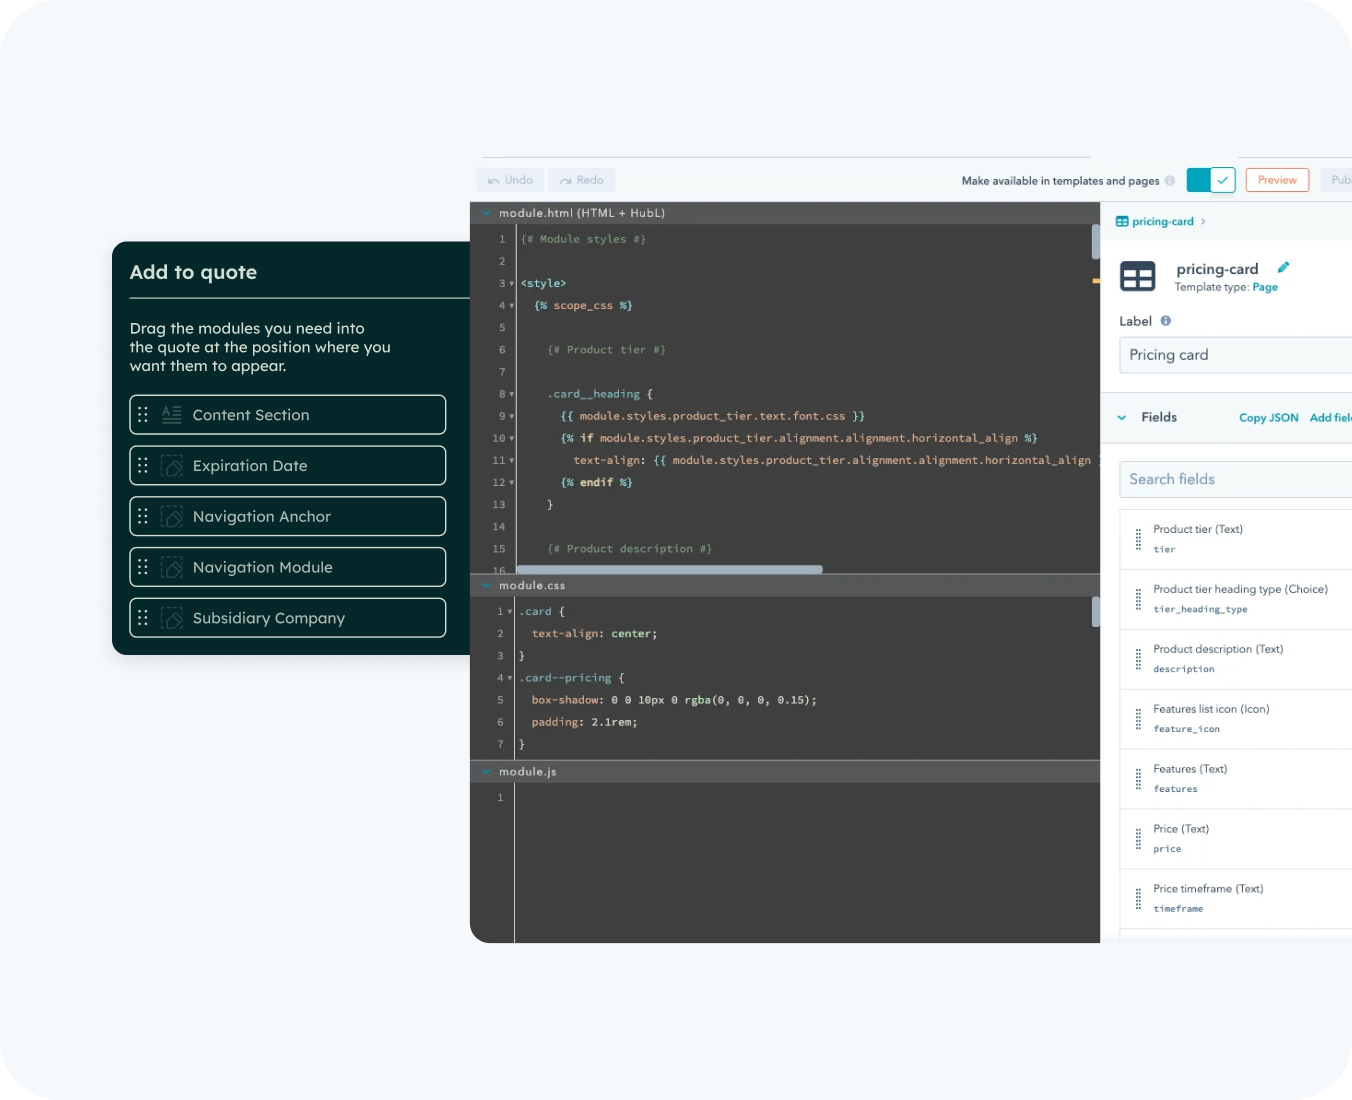
Task: Open the 'Features (Text)' field
Action: pyautogui.click(x=1236, y=780)
